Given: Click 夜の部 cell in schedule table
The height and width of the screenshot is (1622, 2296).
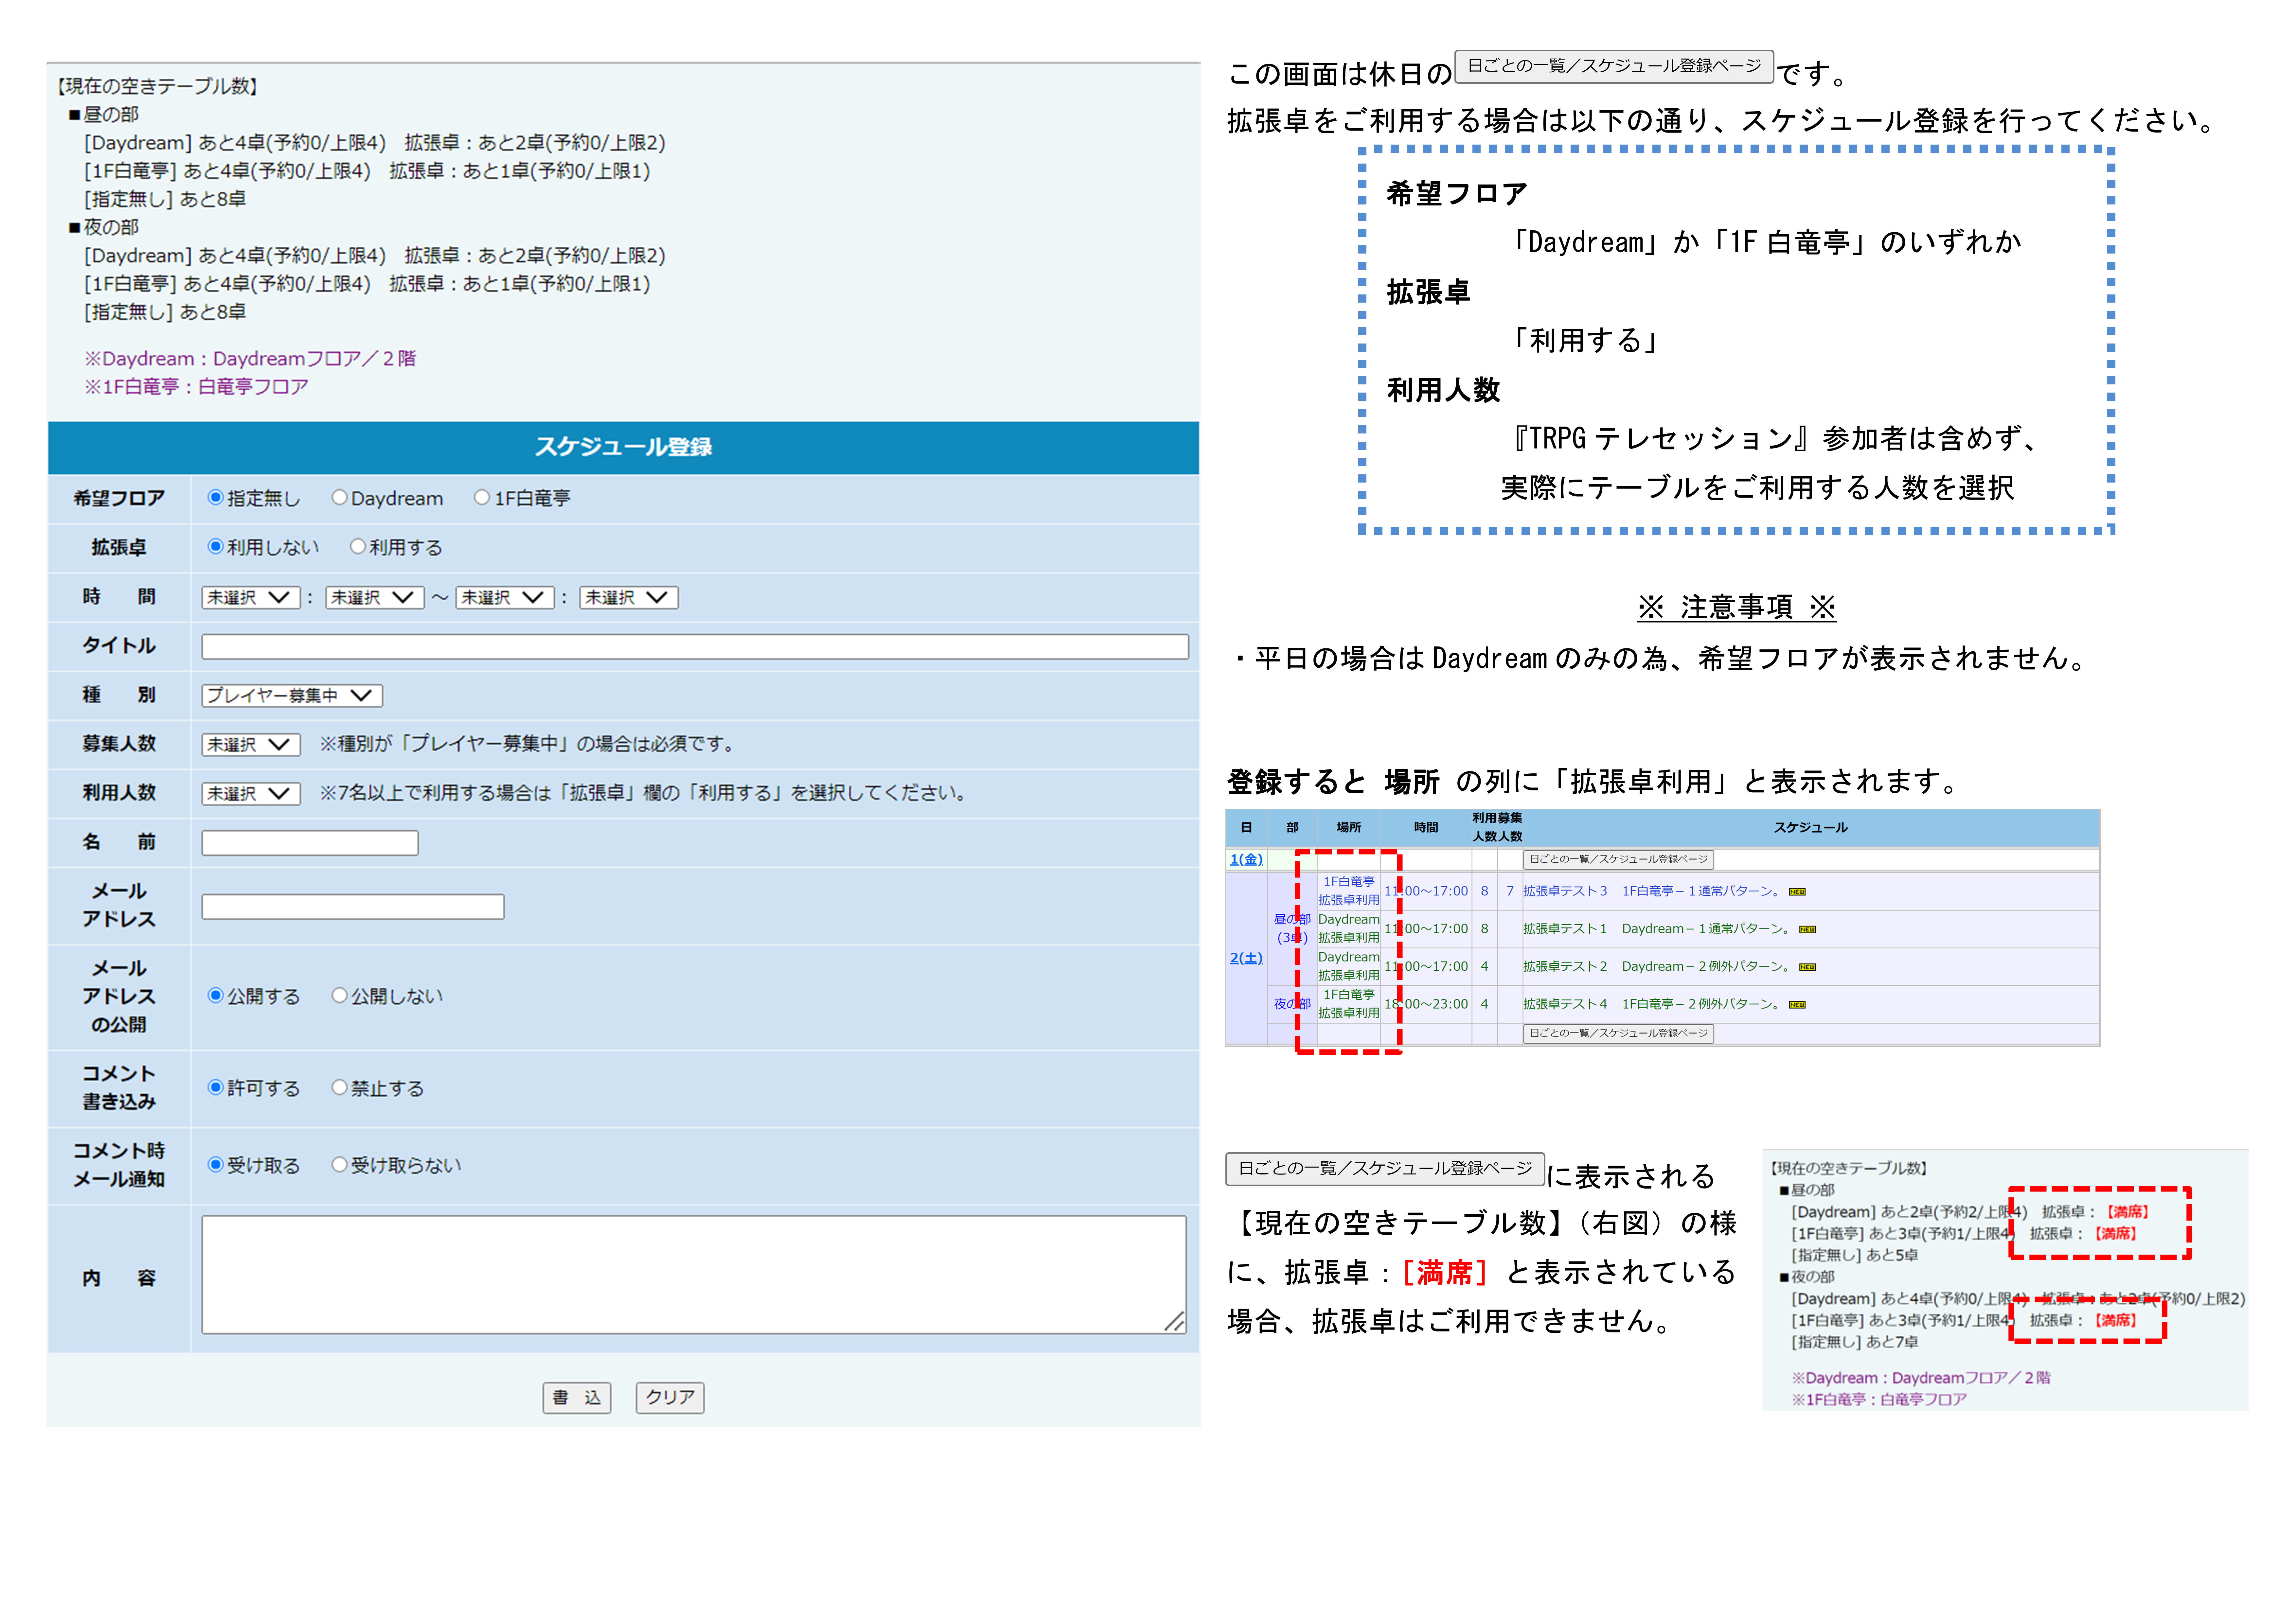Looking at the screenshot, I should point(1292,1004).
